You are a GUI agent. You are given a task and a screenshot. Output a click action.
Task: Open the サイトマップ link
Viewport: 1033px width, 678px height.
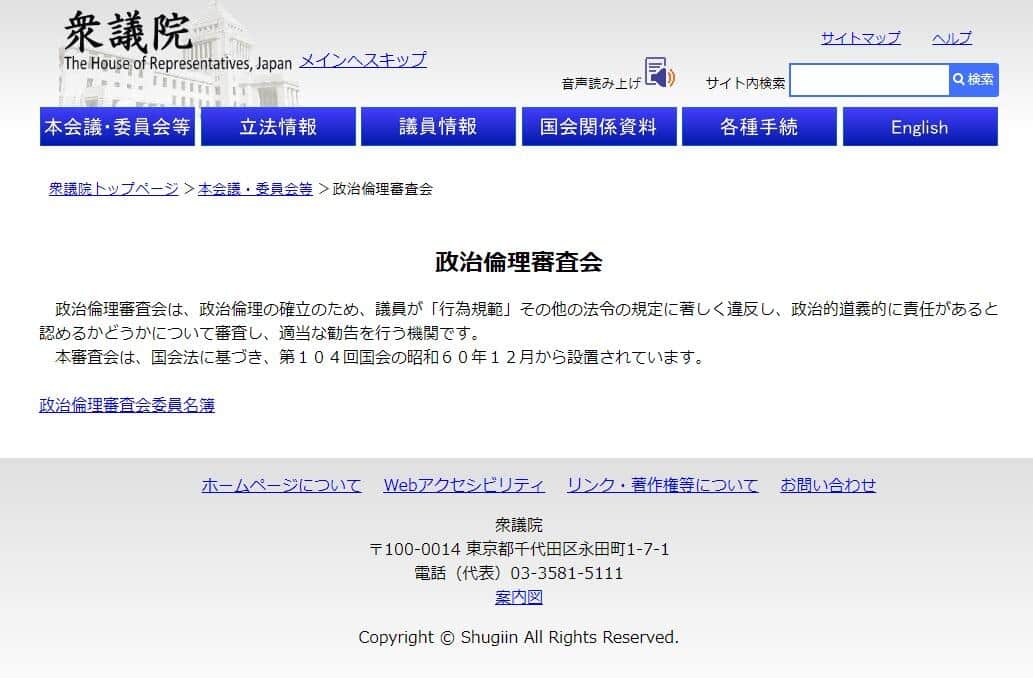858,38
